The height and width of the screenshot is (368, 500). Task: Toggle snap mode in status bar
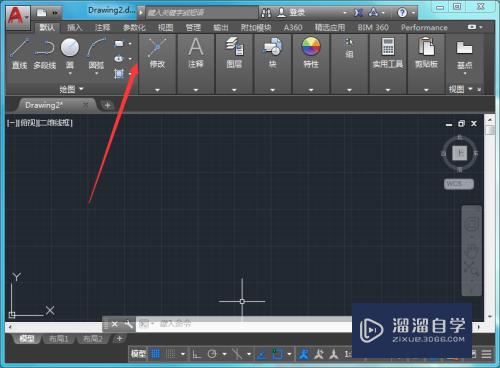(x=171, y=354)
